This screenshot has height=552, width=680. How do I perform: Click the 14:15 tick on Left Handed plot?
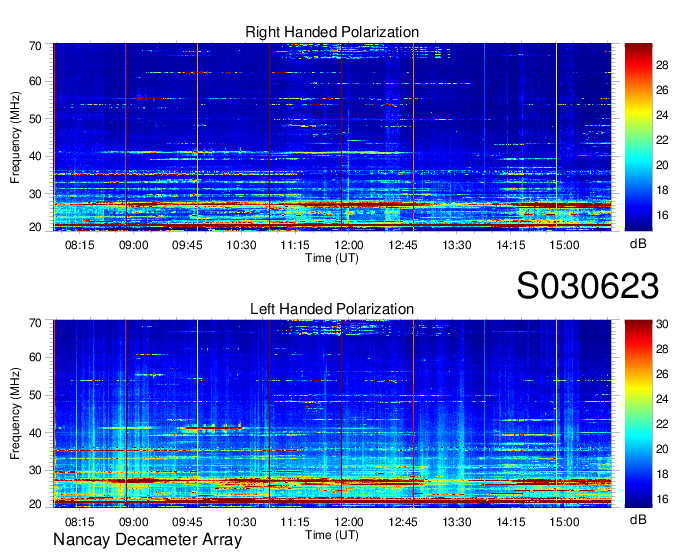click(511, 522)
